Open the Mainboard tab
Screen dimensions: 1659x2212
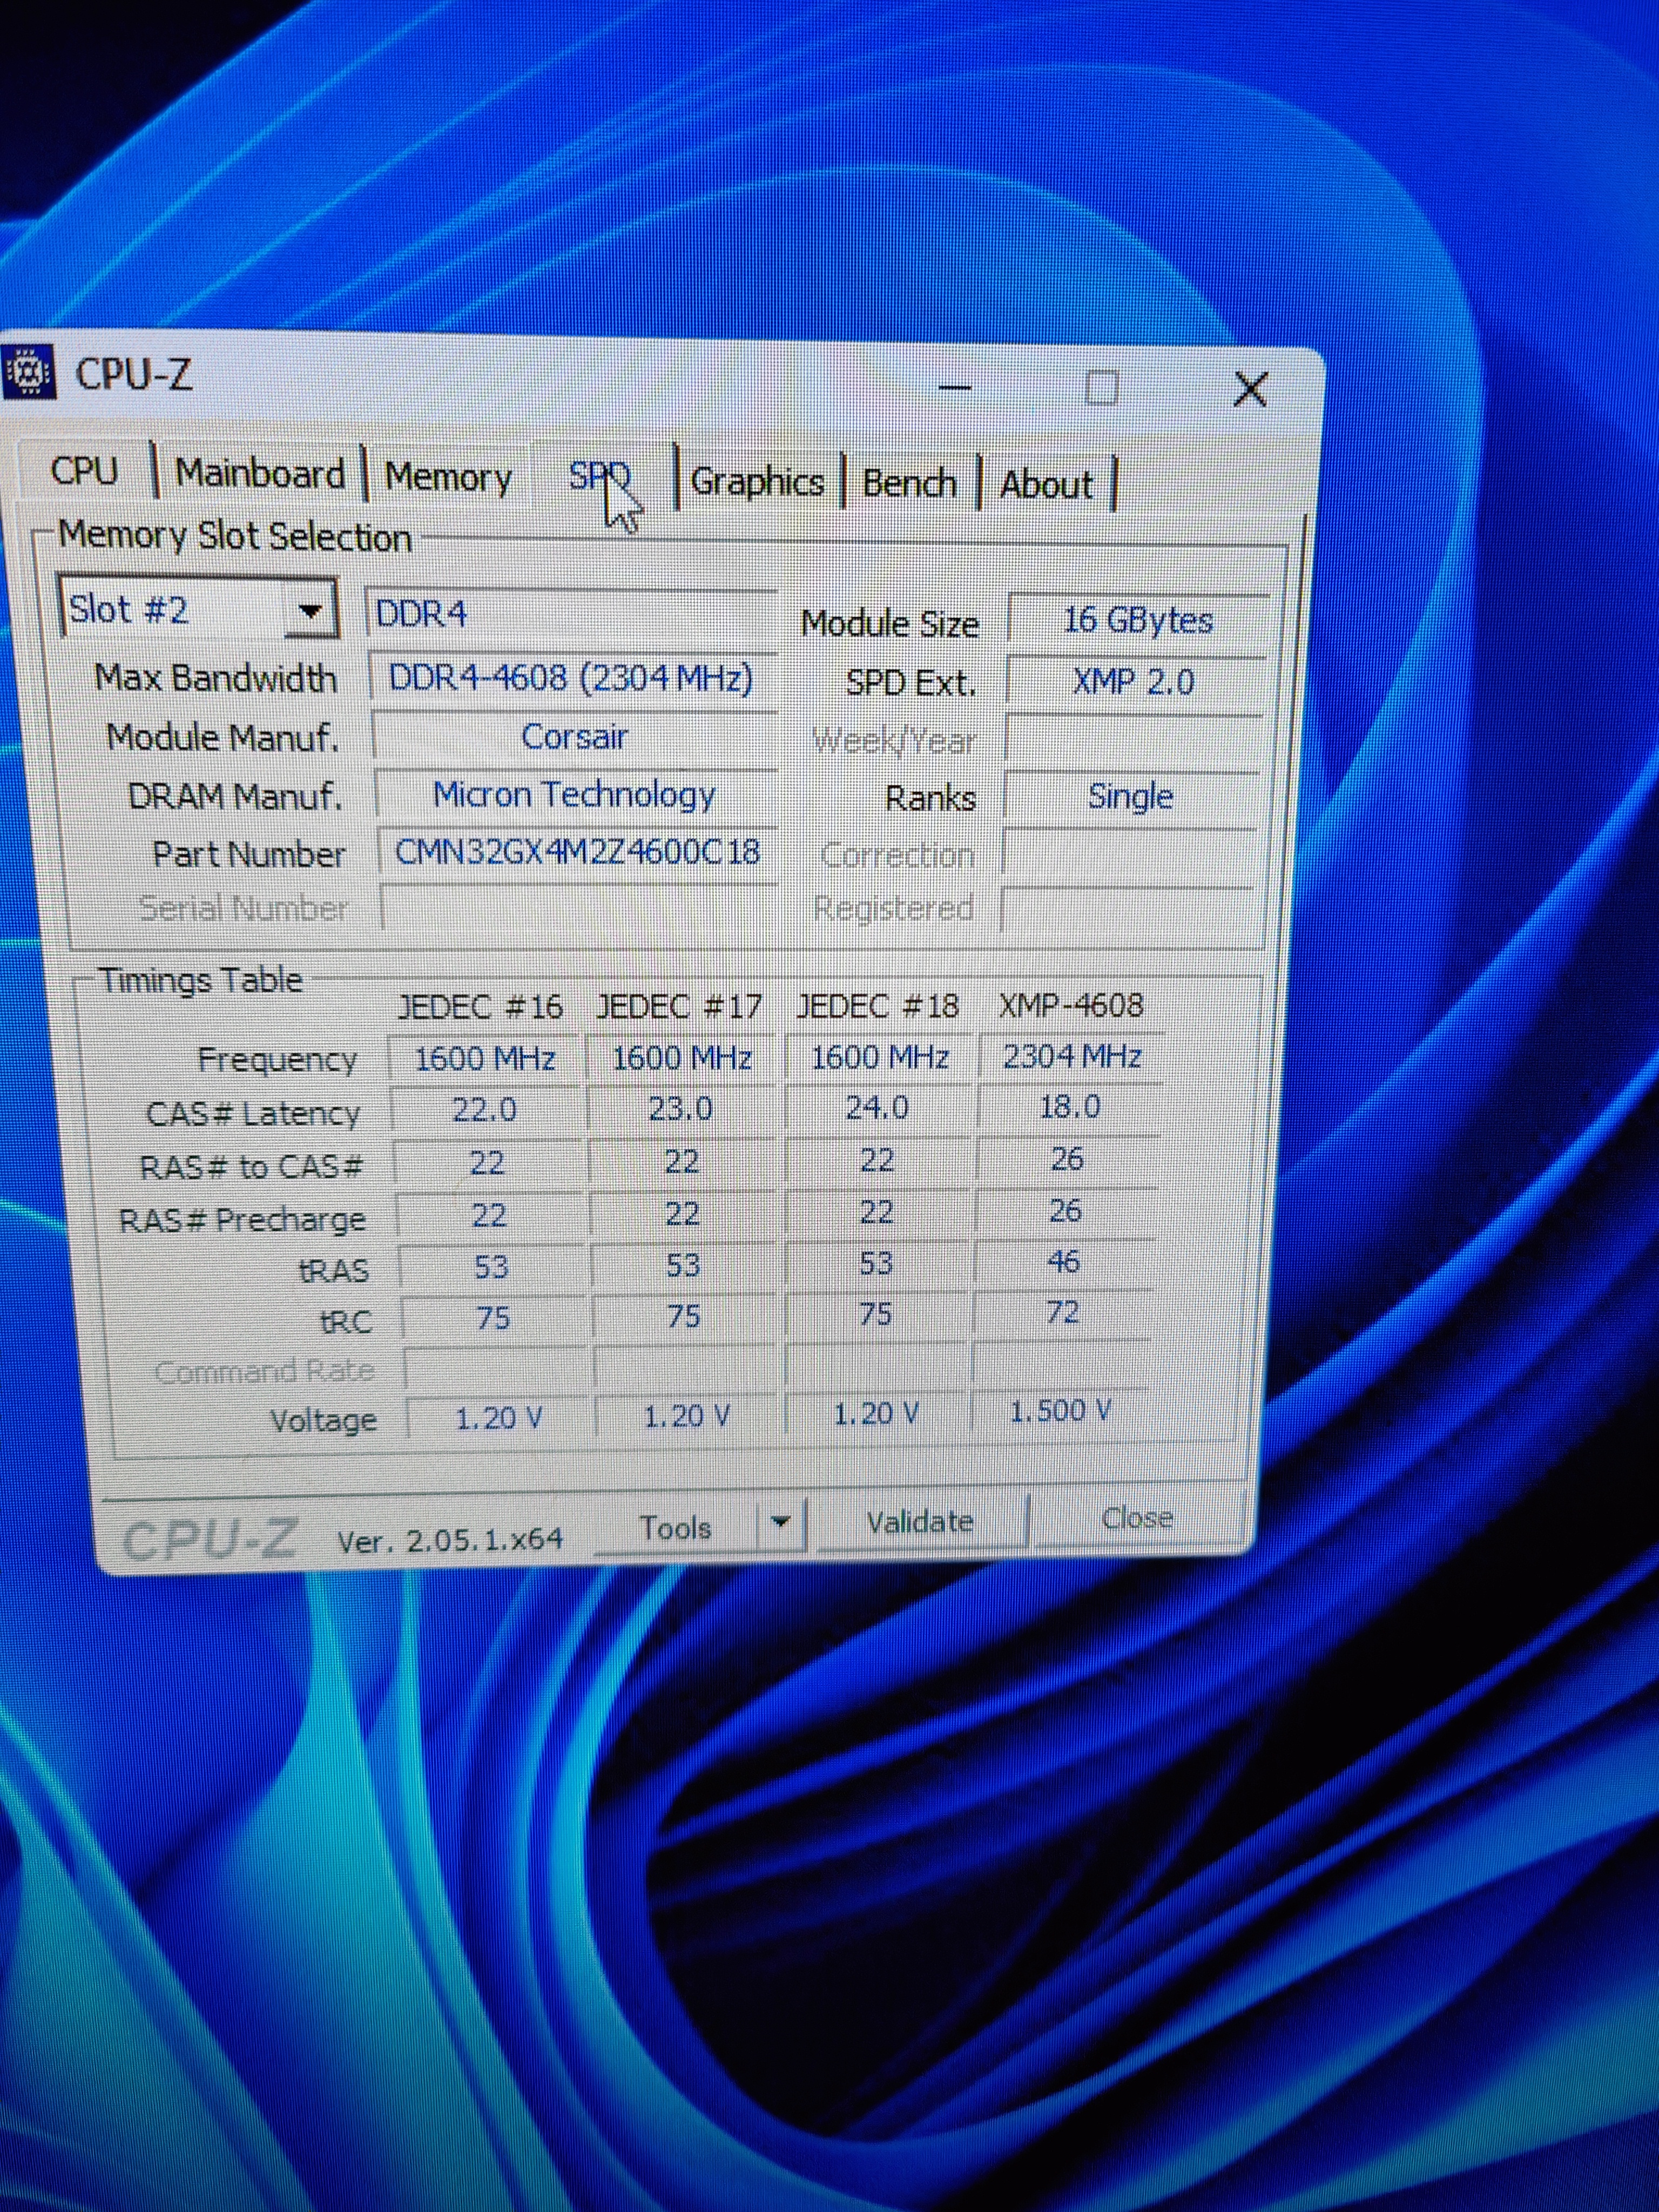(260, 474)
